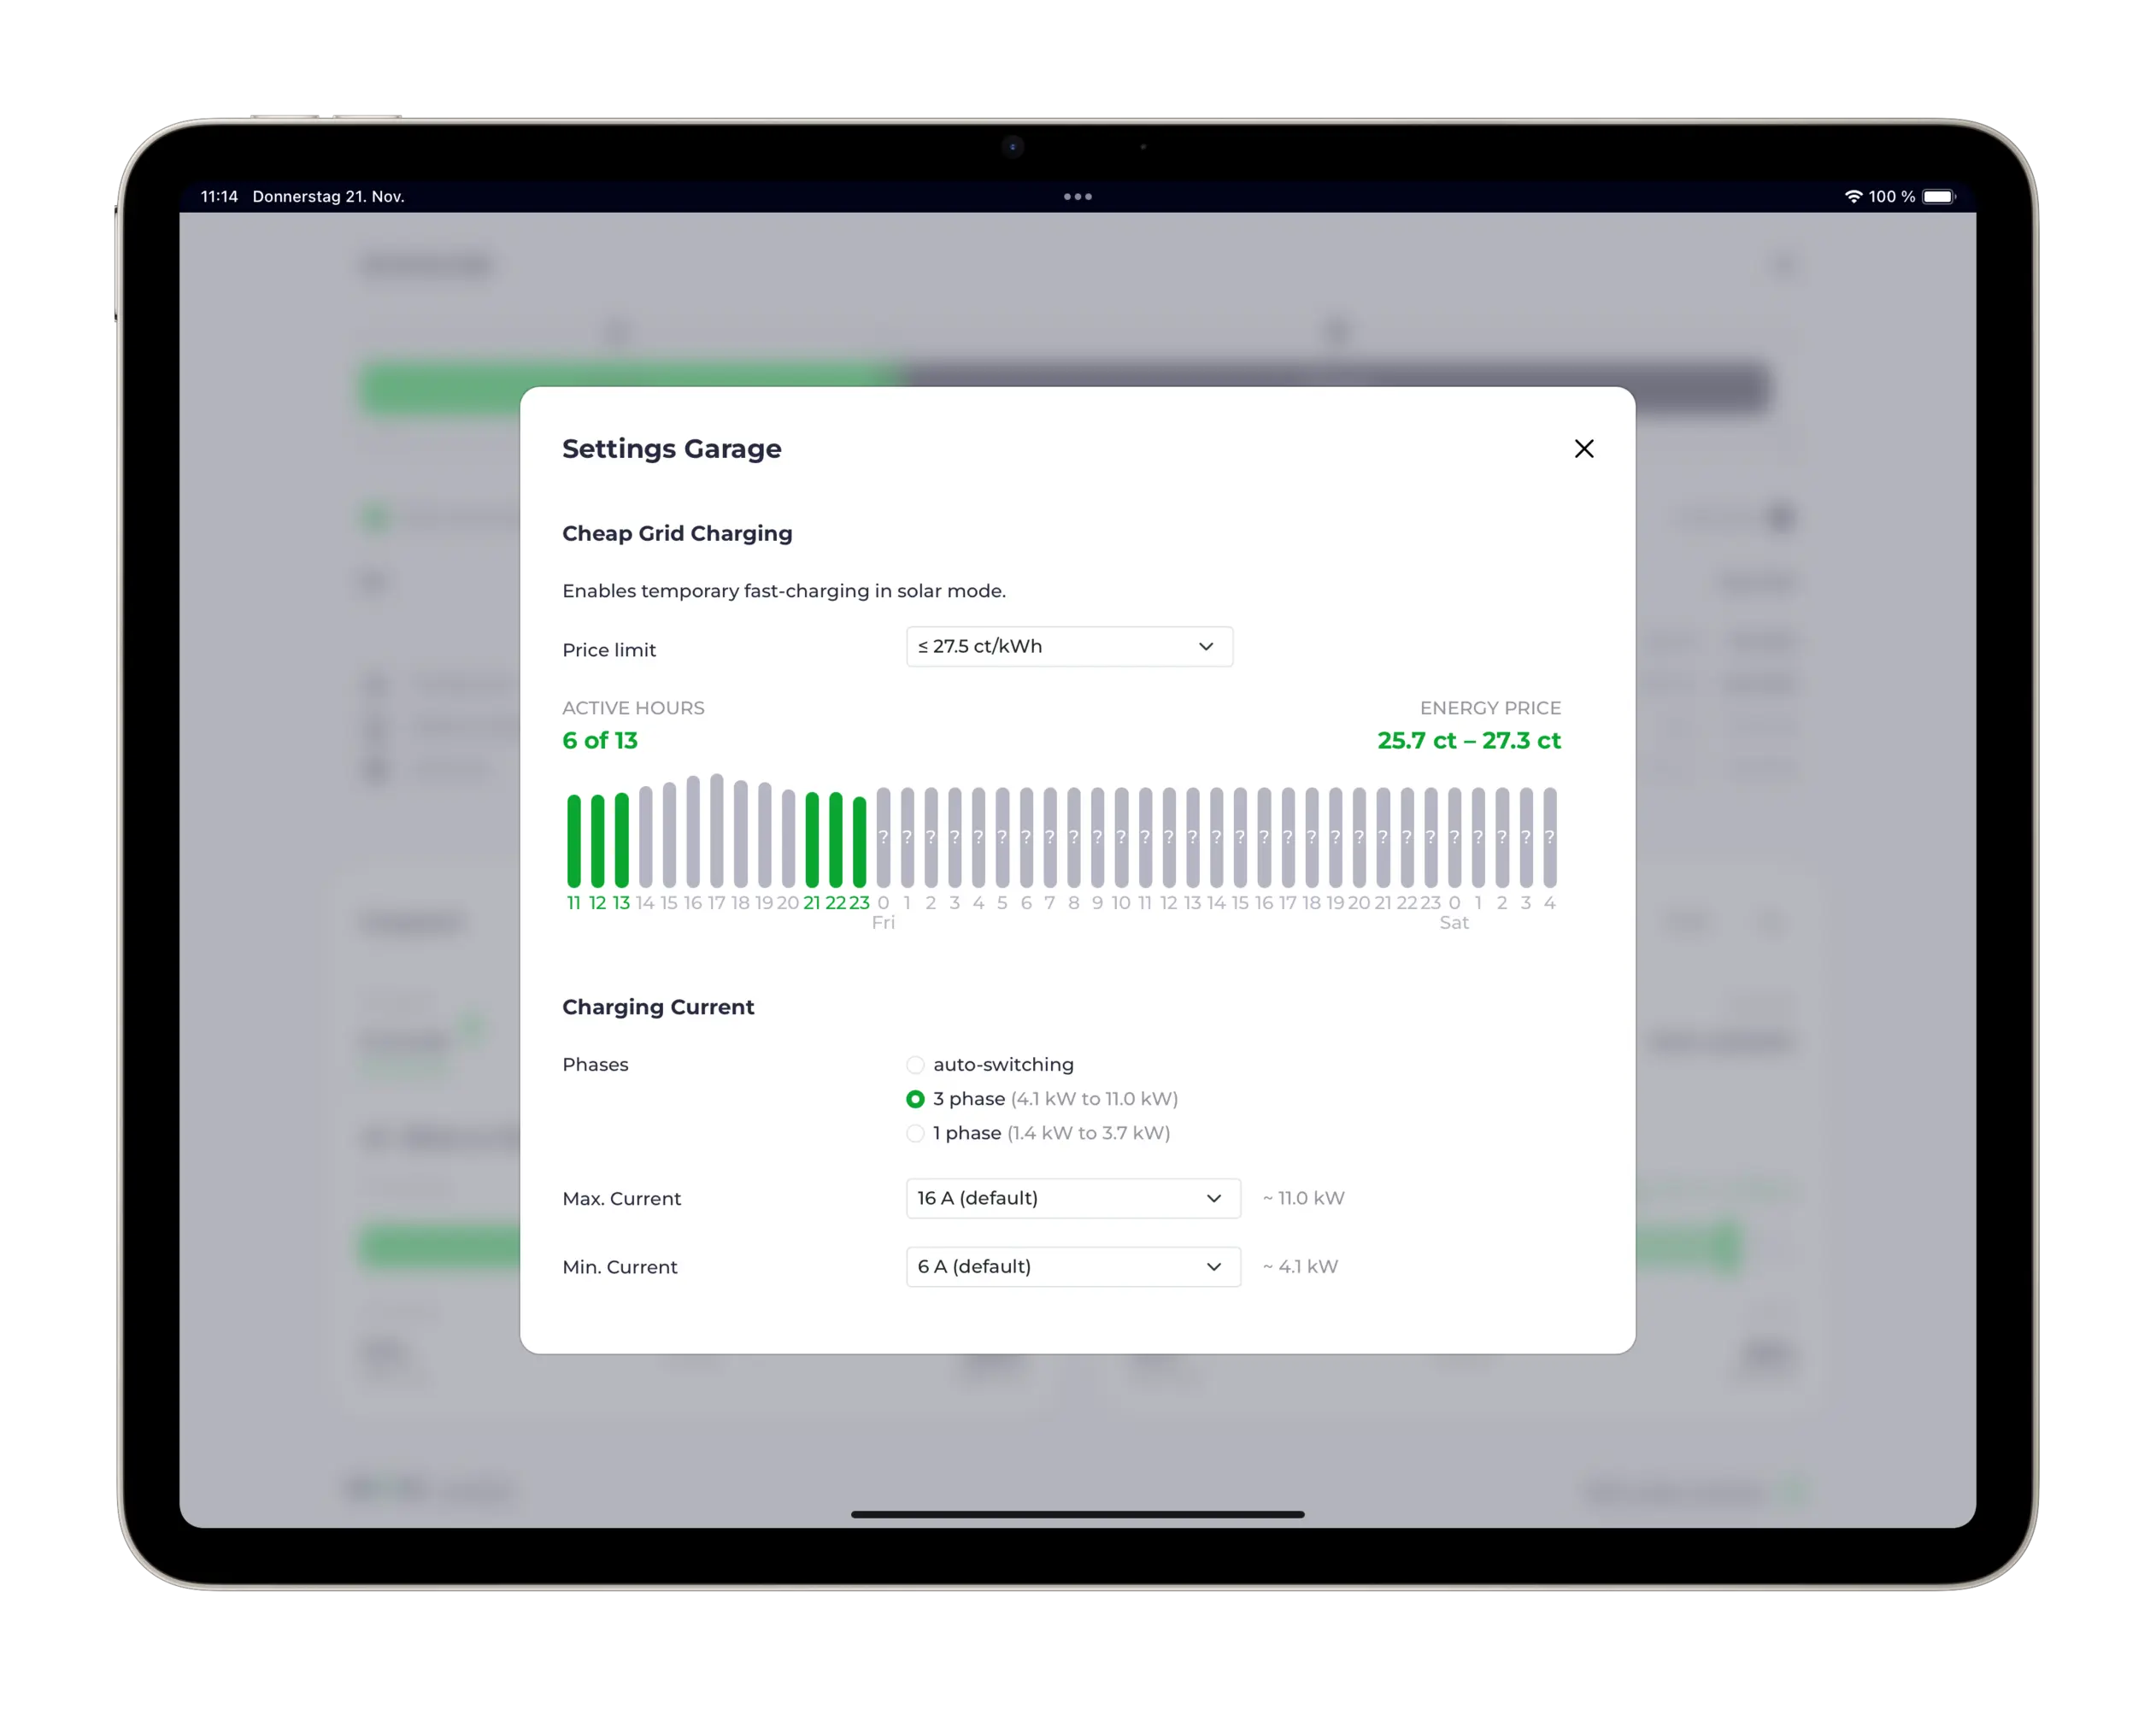The width and height of the screenshot is (2156, 1709).
Task: Tap the three-dot multitasking indicator
Action: click(1077, 197)
